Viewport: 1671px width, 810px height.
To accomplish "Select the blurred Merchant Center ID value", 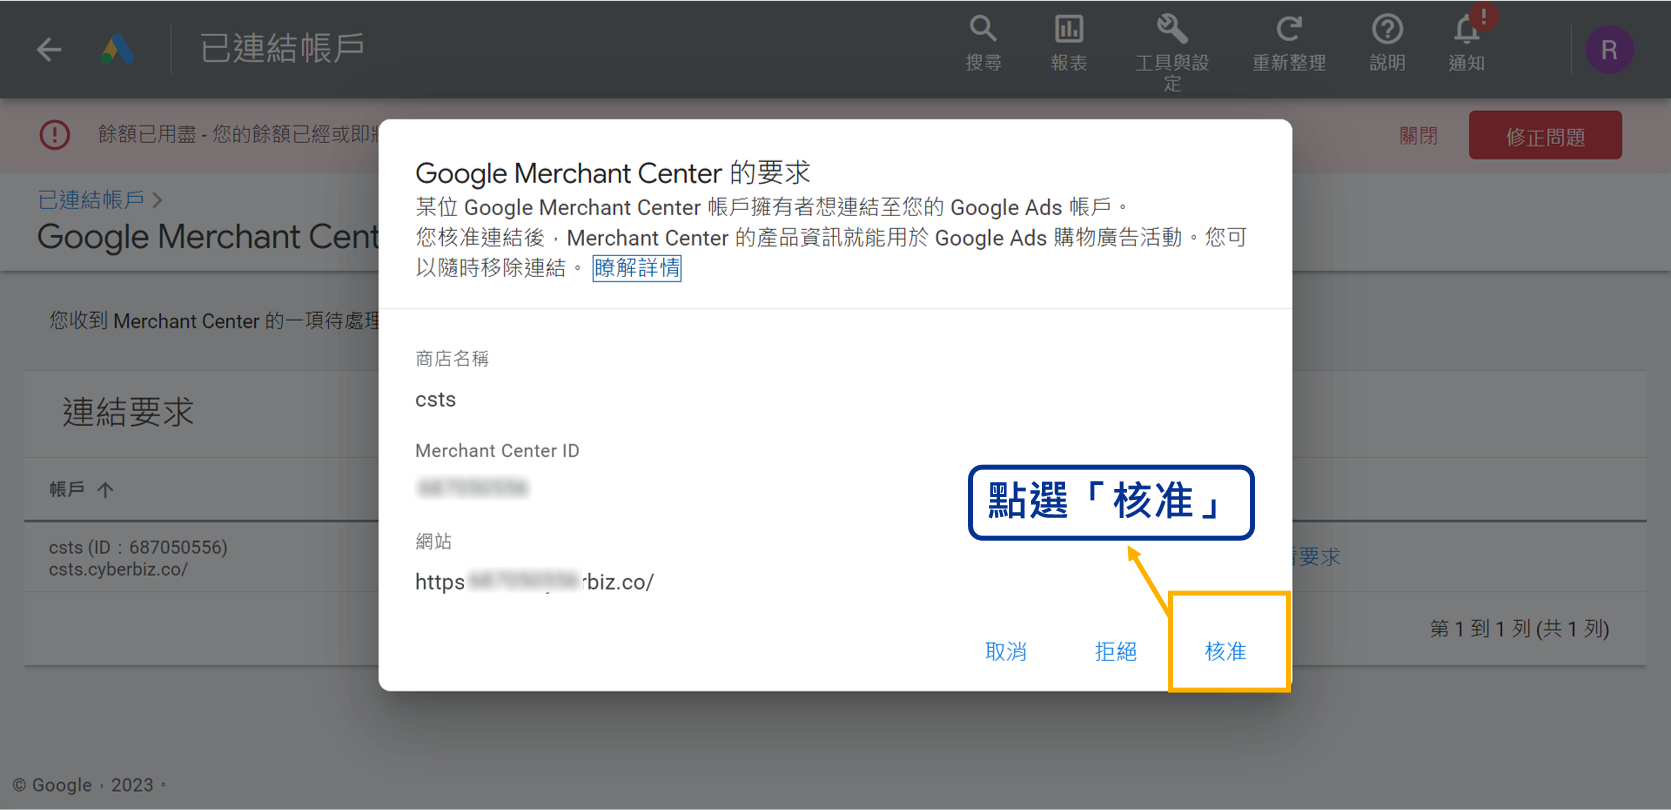I will tap(473, 488).
